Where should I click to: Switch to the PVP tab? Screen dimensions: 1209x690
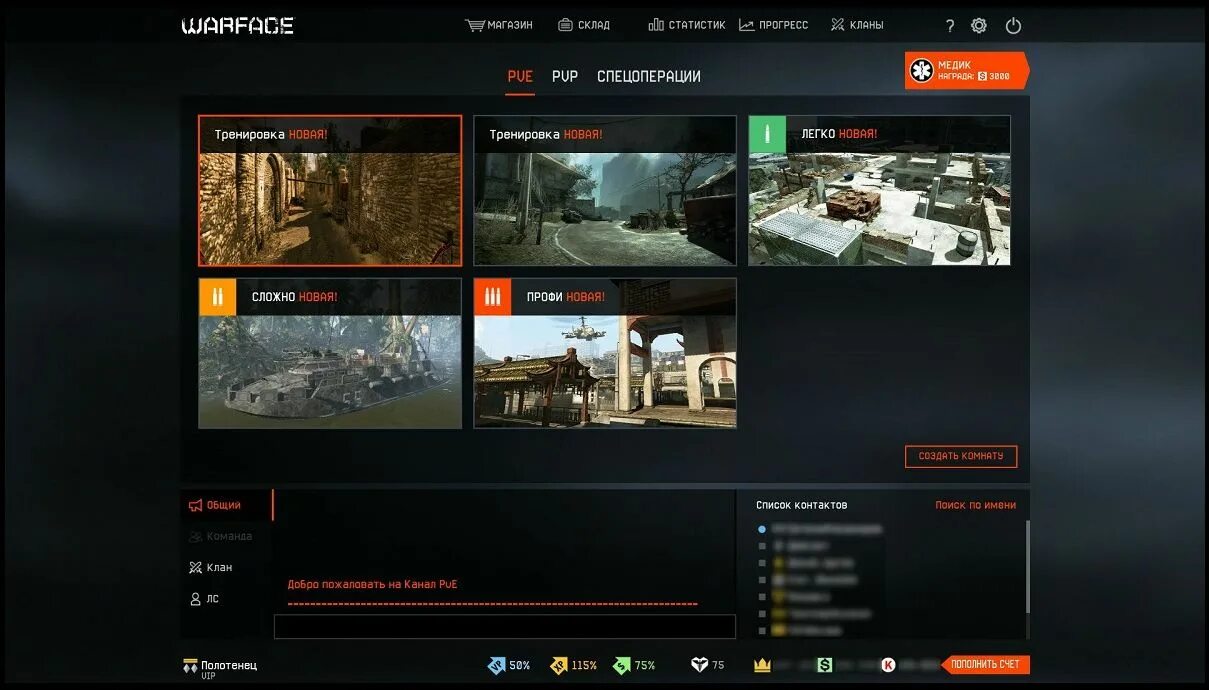[x=565, y=76]
